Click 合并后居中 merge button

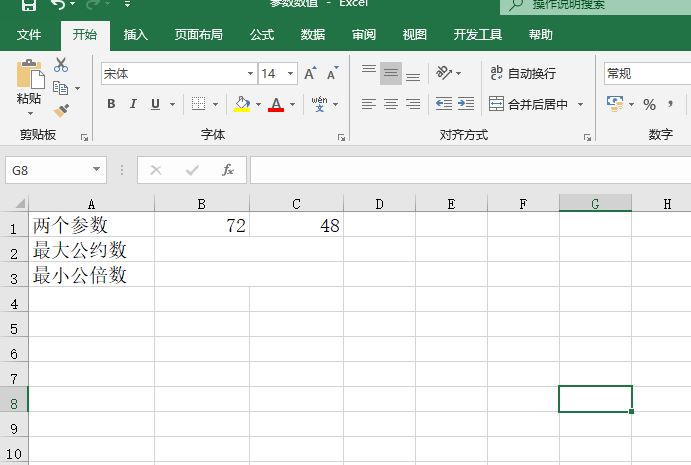pos(529,104)
